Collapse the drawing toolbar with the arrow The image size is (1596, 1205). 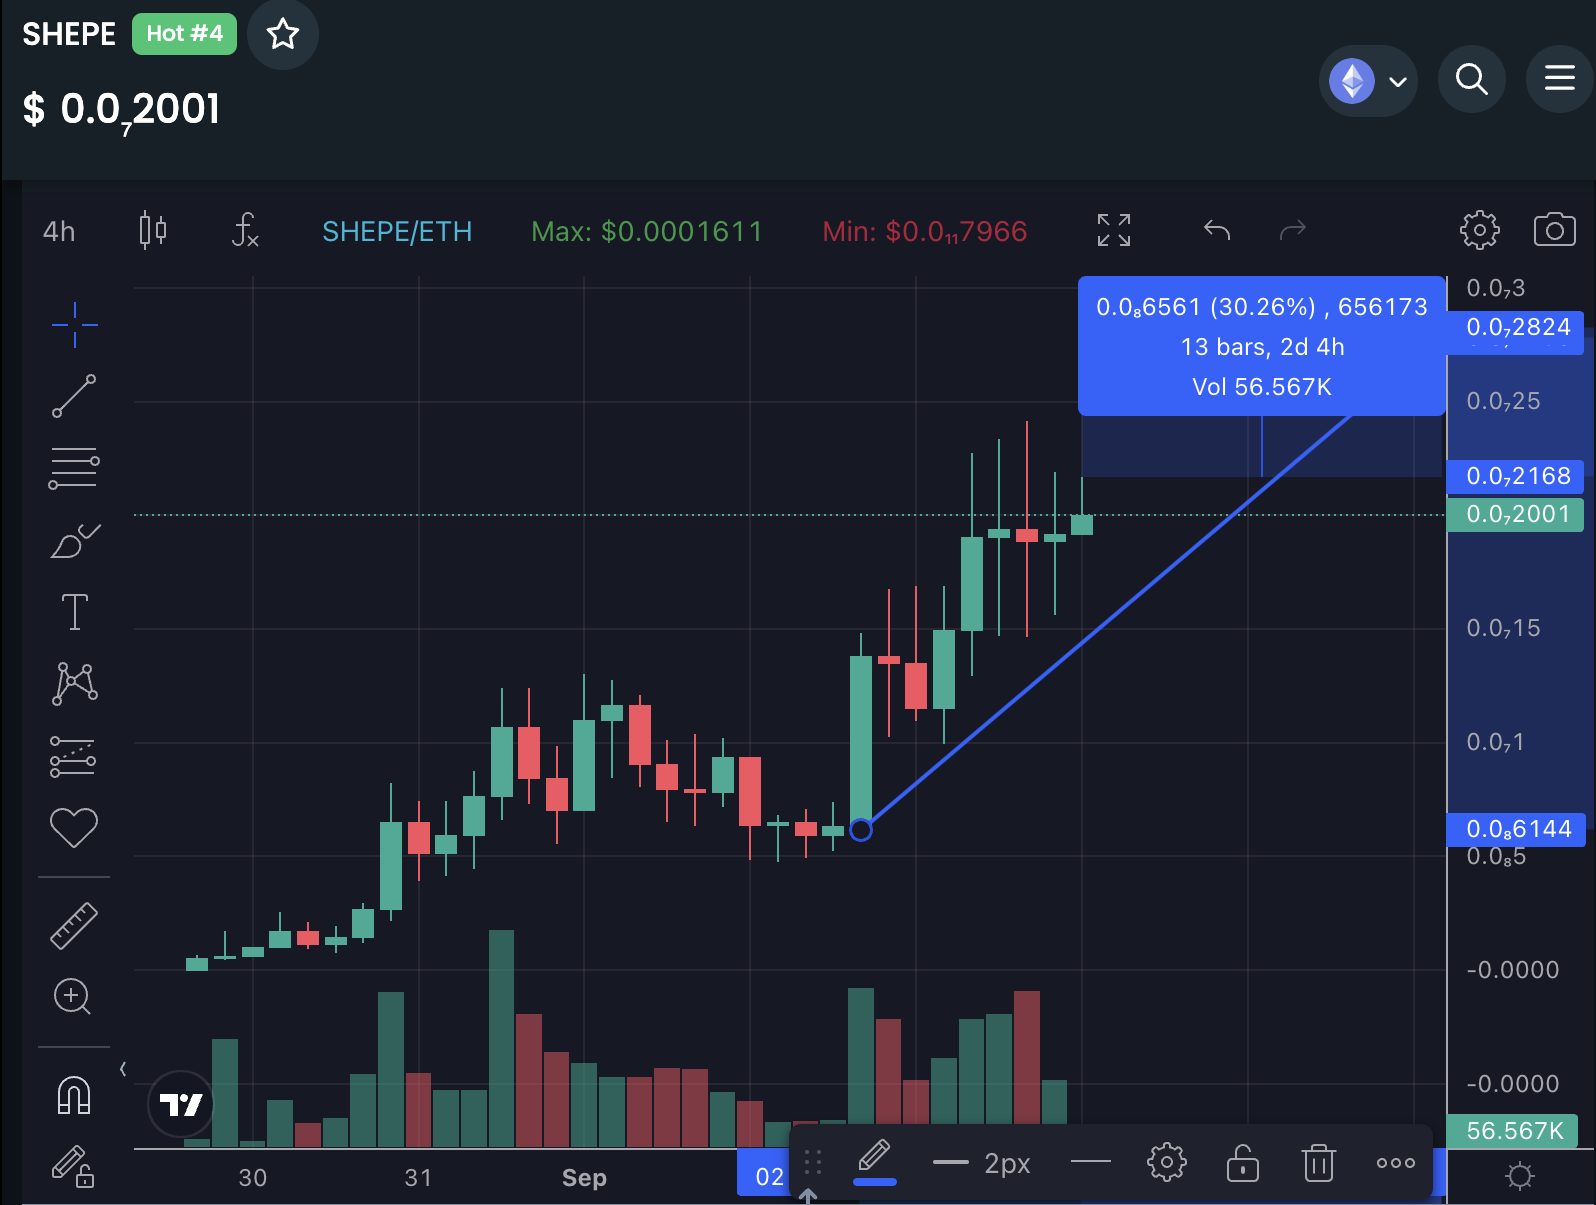click(123, 1069)
